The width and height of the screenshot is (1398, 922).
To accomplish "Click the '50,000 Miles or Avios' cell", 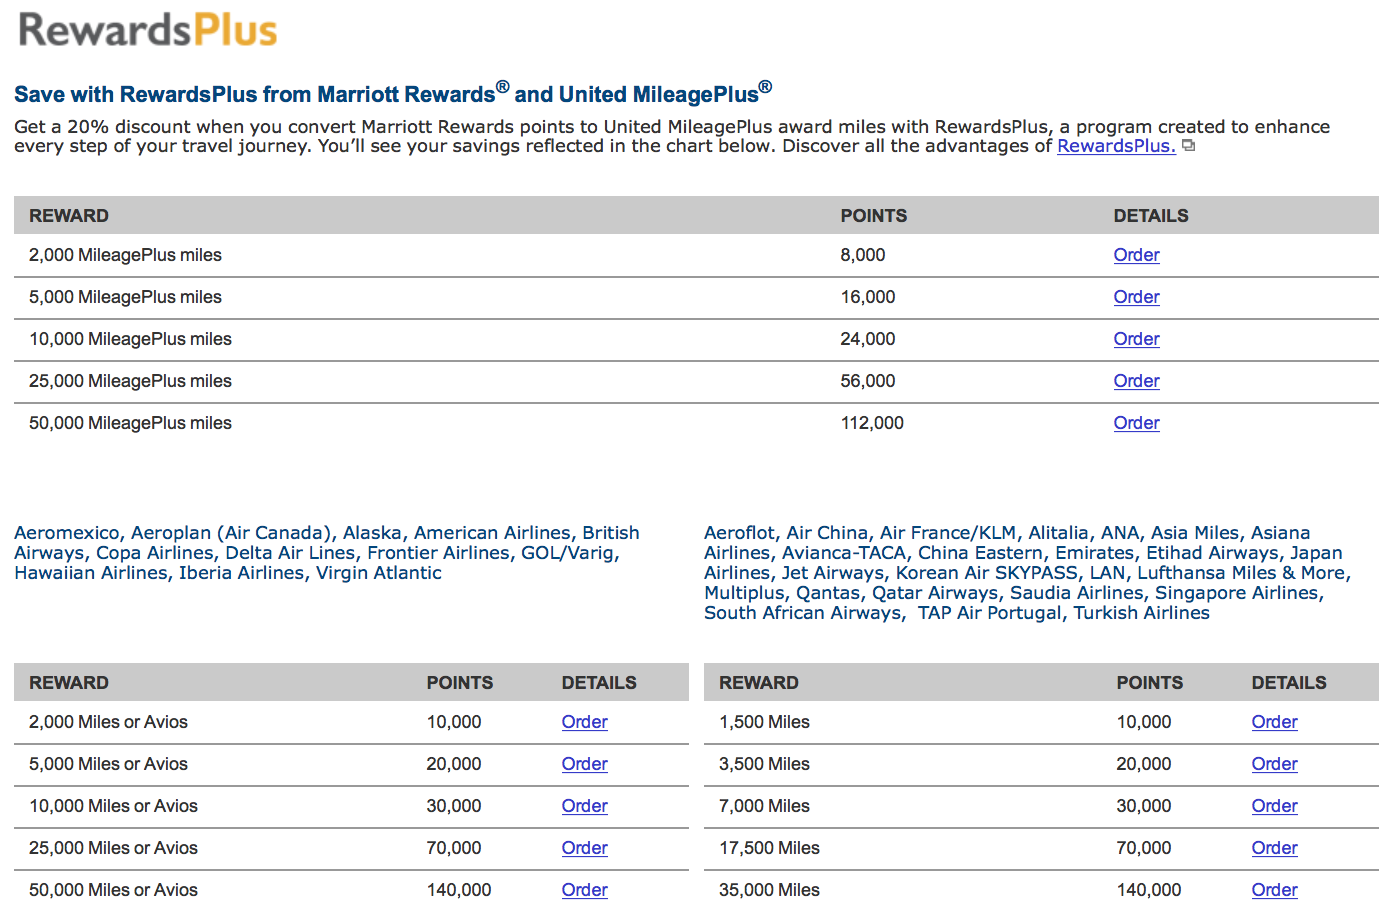I will coord(113,890).
